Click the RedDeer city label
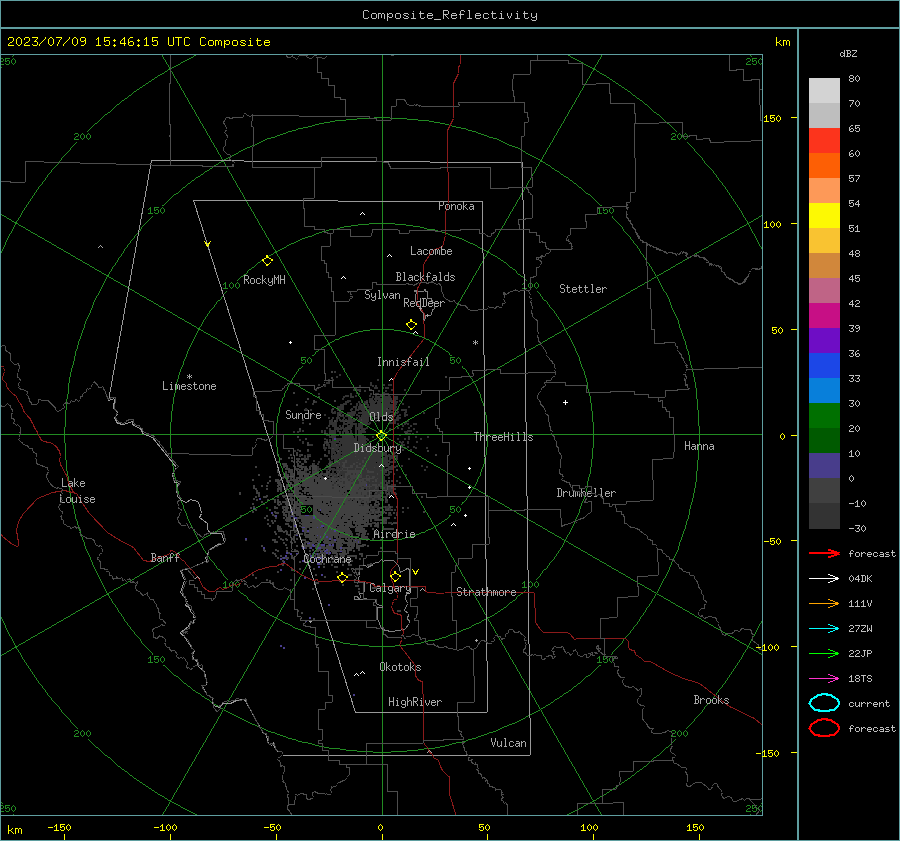This screenshot has height=841, width=900. coord(424,303)
